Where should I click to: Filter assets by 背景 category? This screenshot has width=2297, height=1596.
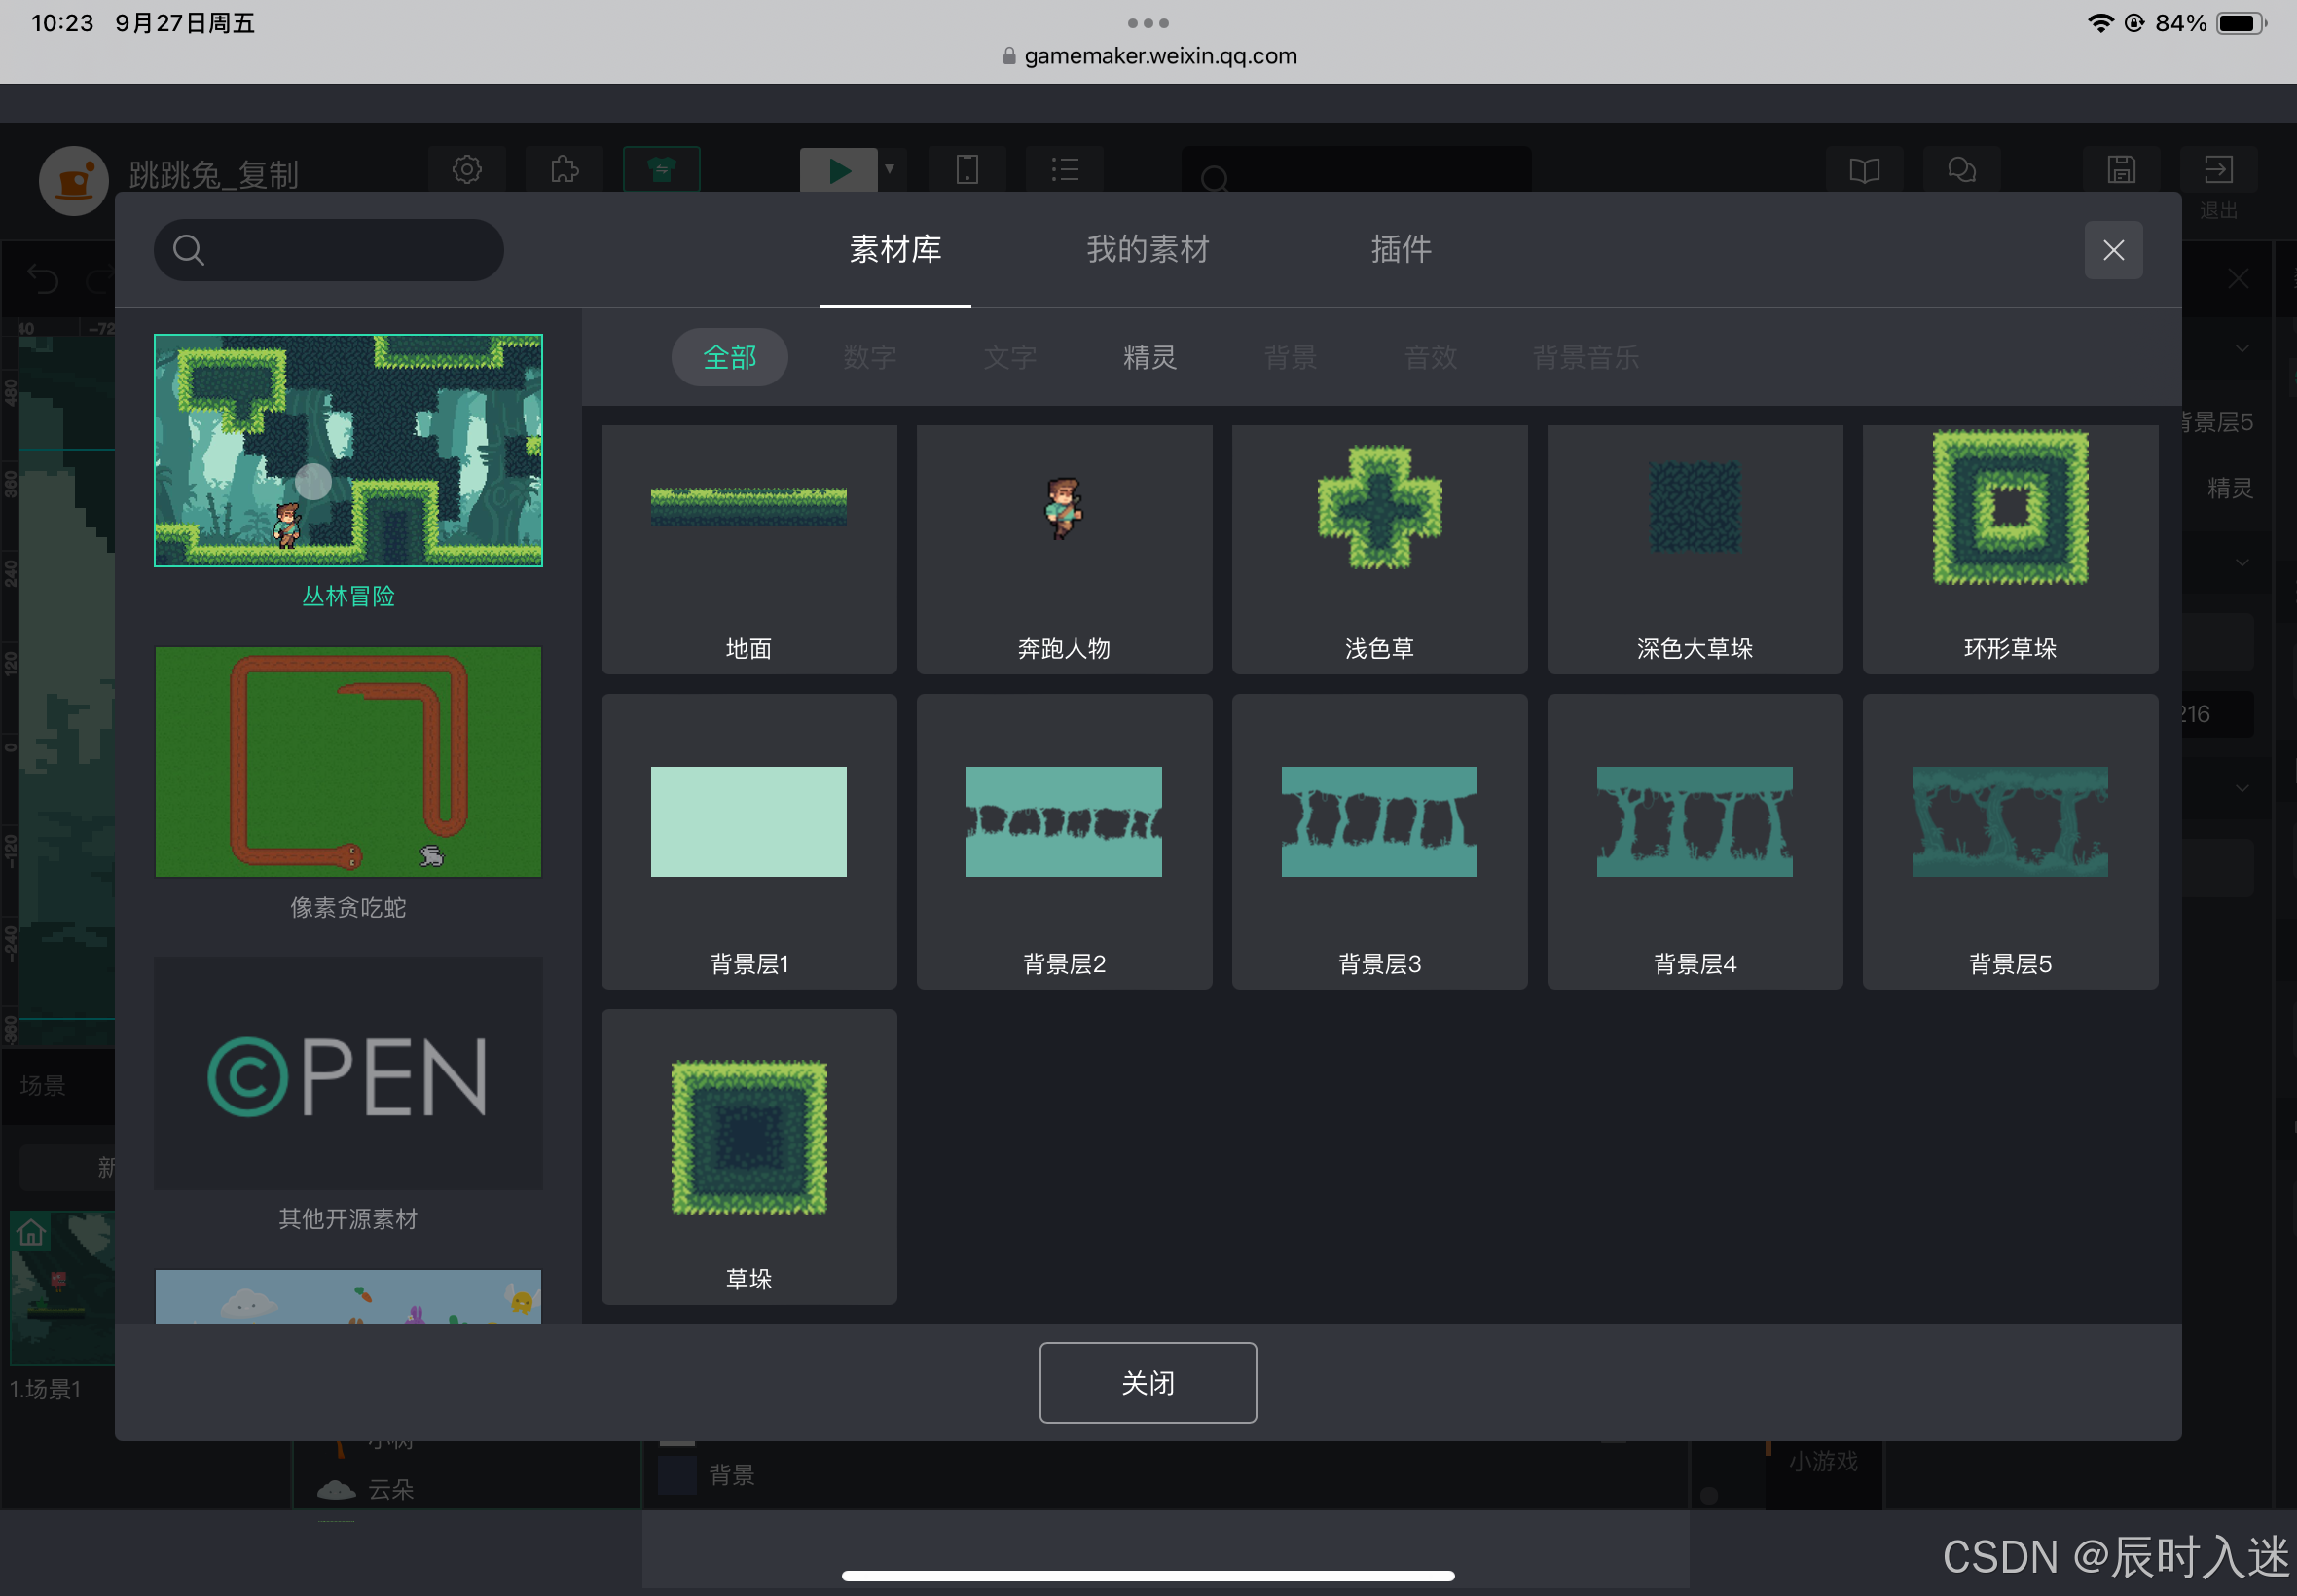click(1290, 357)
